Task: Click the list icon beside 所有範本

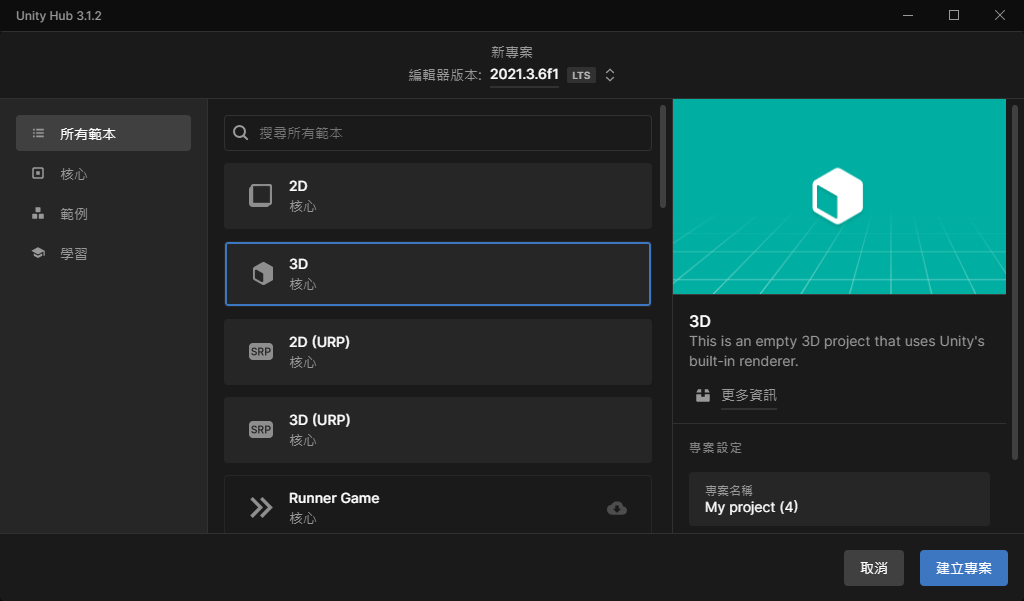Action: click(39, 133)
